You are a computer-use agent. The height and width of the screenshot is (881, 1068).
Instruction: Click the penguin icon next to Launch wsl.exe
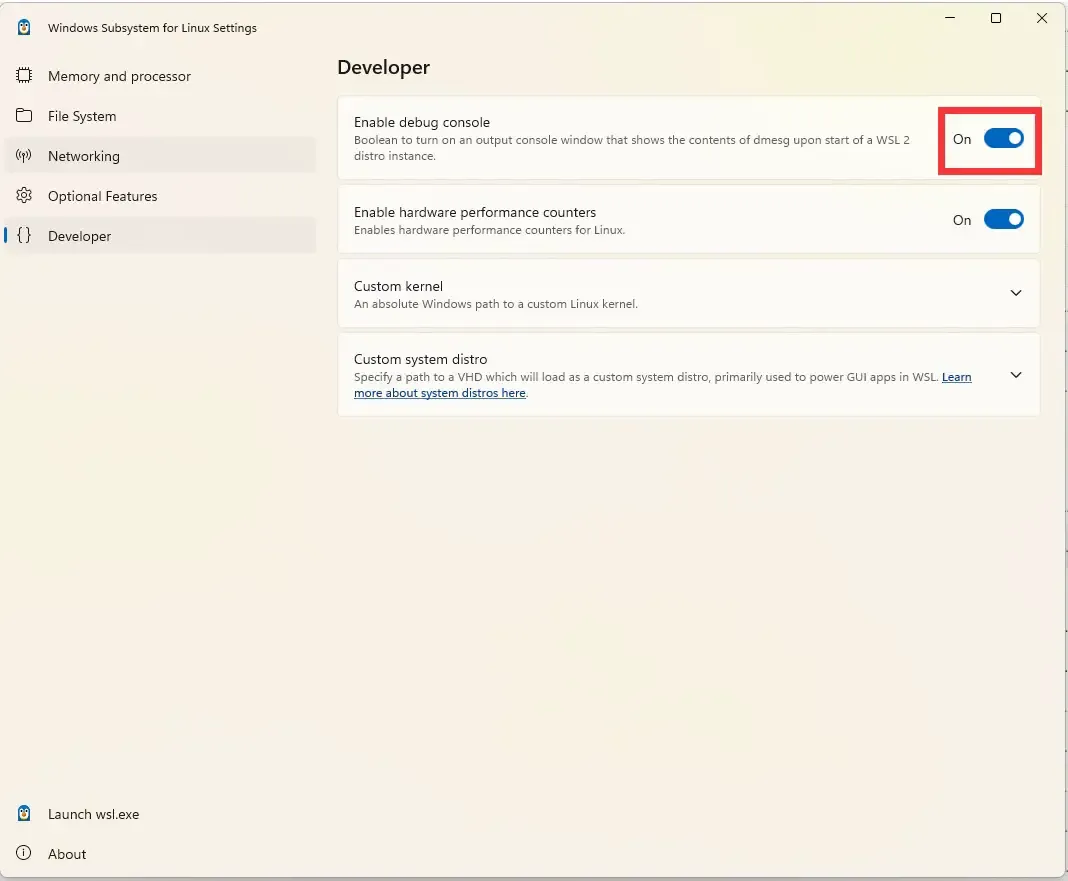pos(23,814)
